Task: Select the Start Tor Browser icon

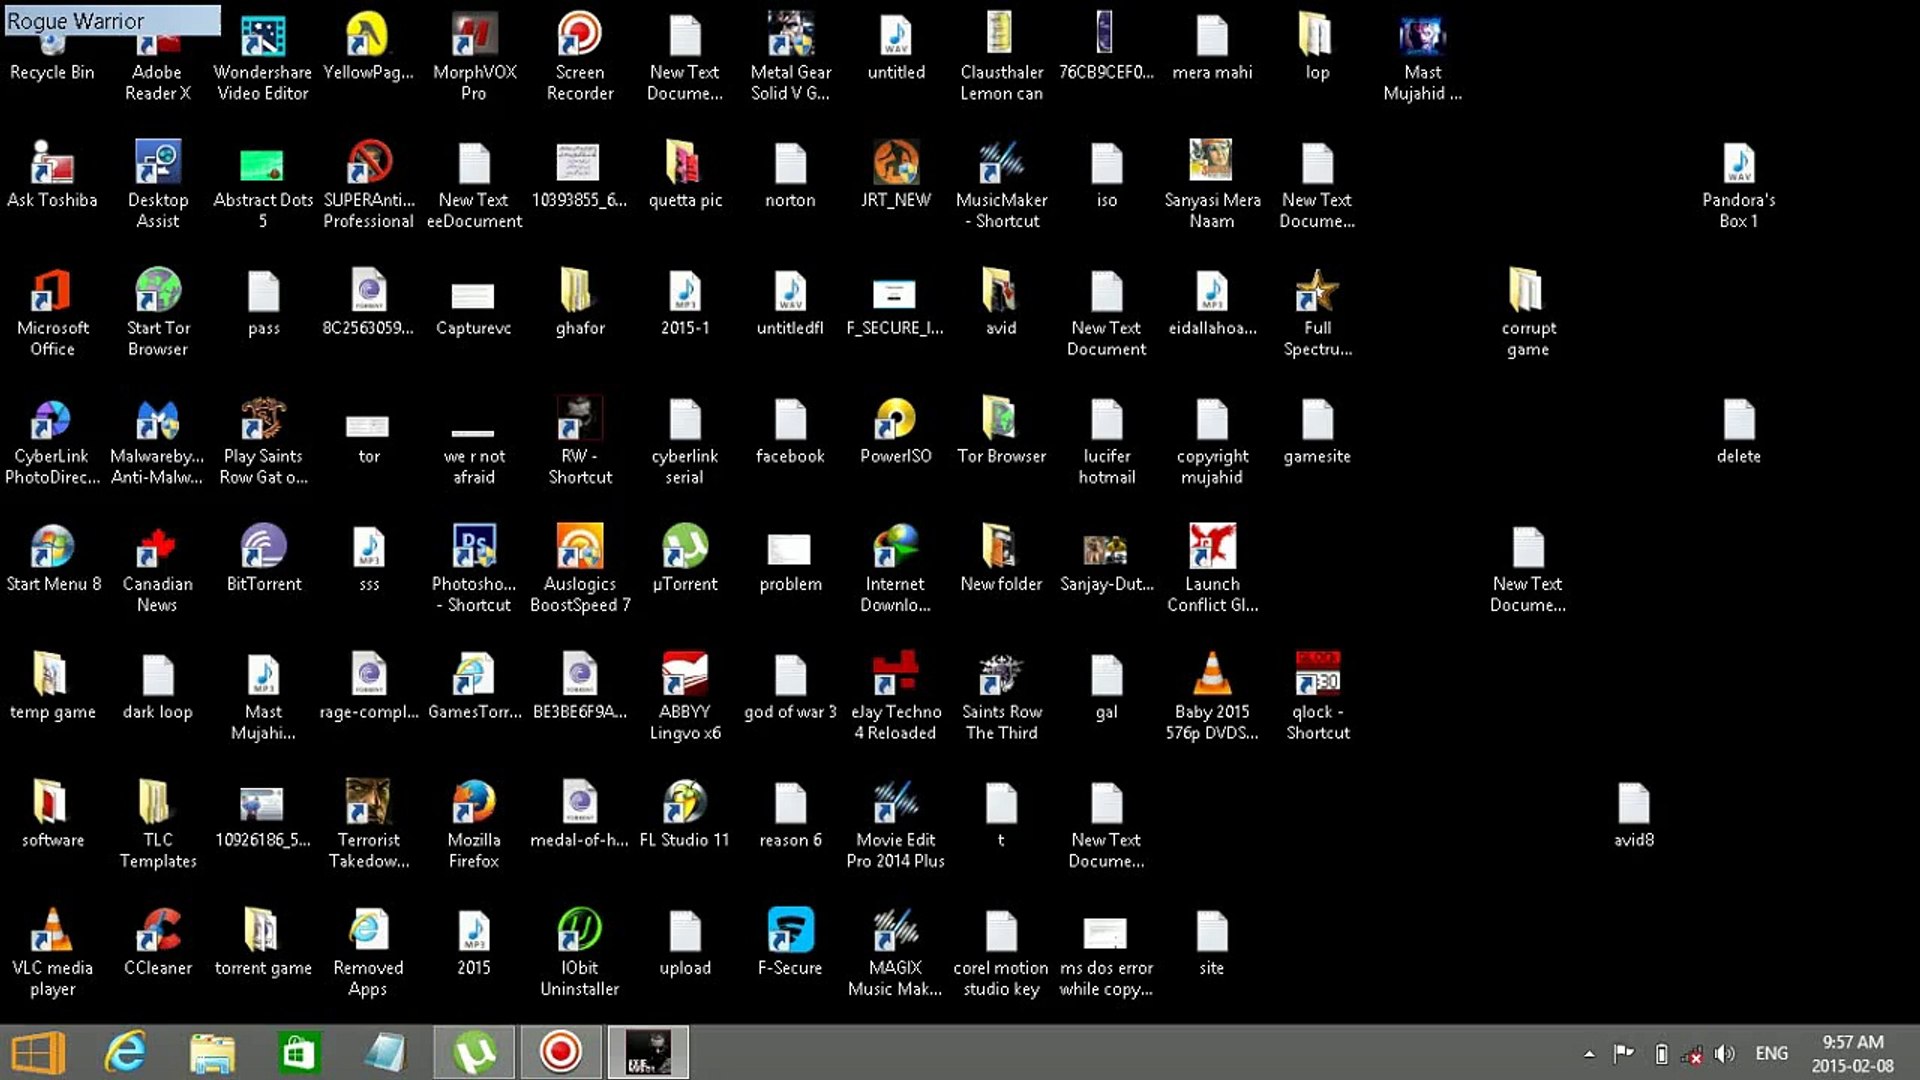Action: 158,314
